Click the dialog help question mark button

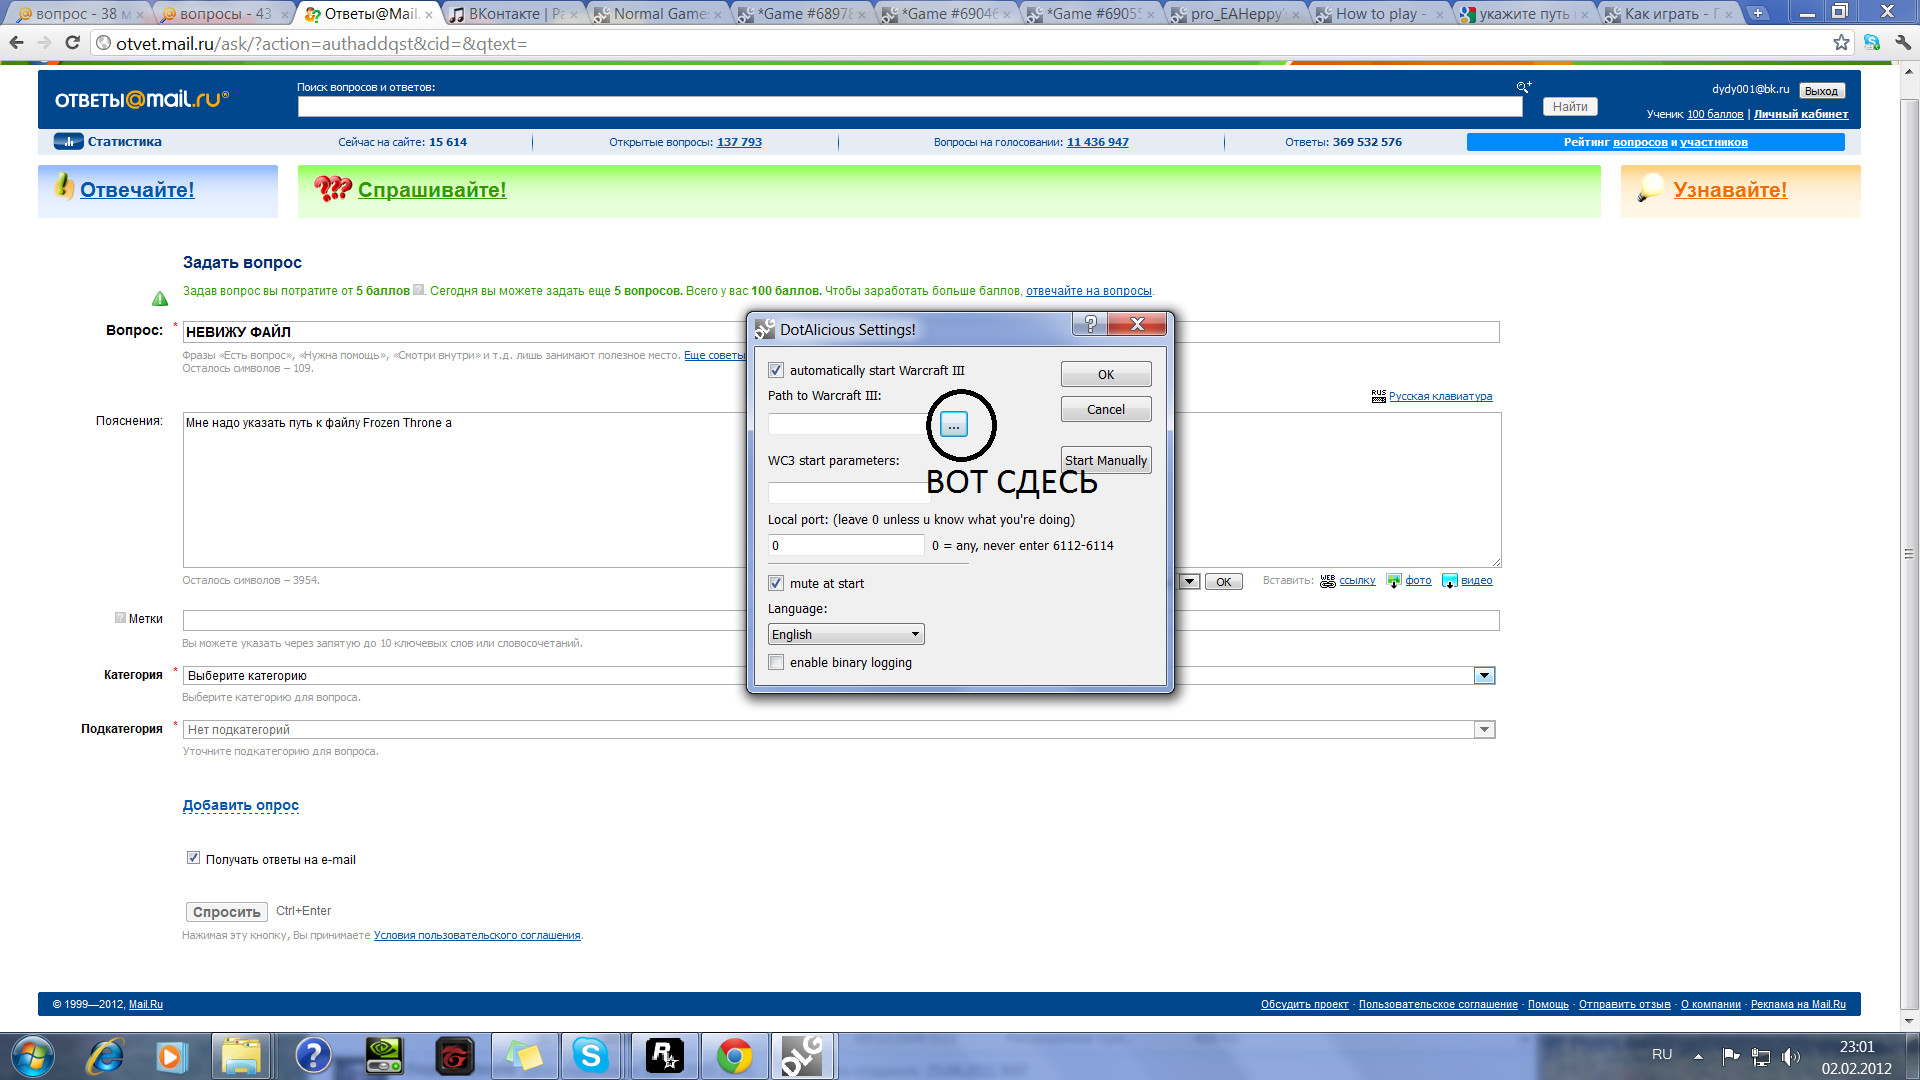(1091, 324)
